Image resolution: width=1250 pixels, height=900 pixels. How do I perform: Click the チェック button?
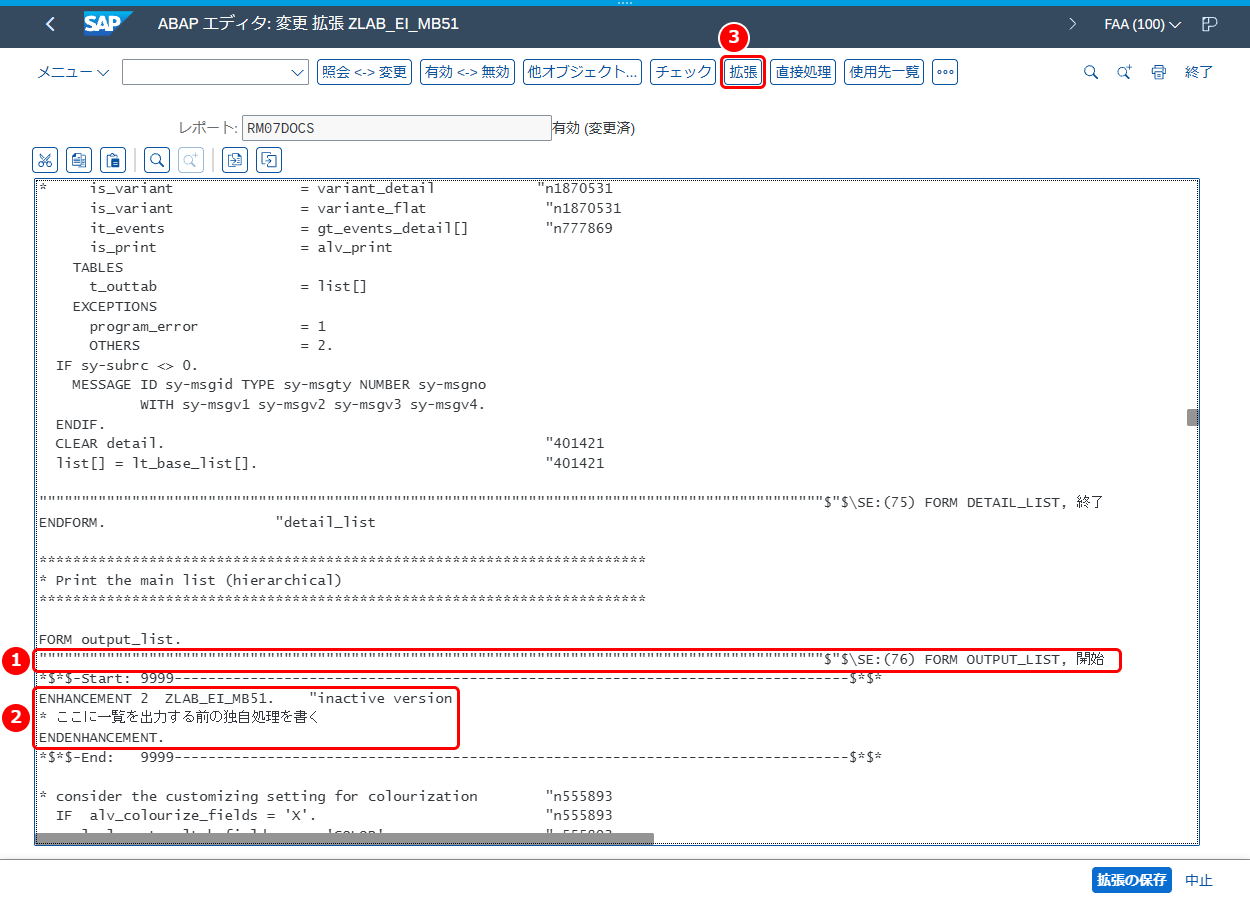[x=682, y=72]
